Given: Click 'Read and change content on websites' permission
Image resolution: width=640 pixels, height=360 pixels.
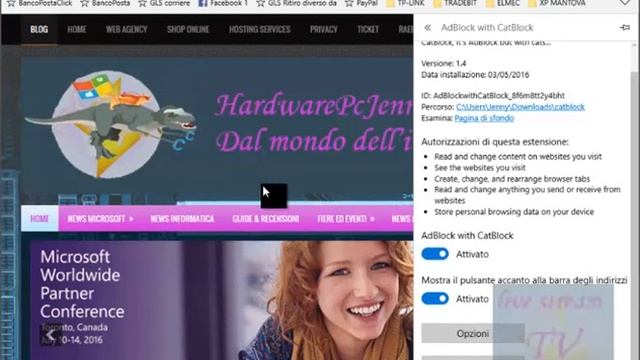Looking at the screenshot, I should click(518, 157).
